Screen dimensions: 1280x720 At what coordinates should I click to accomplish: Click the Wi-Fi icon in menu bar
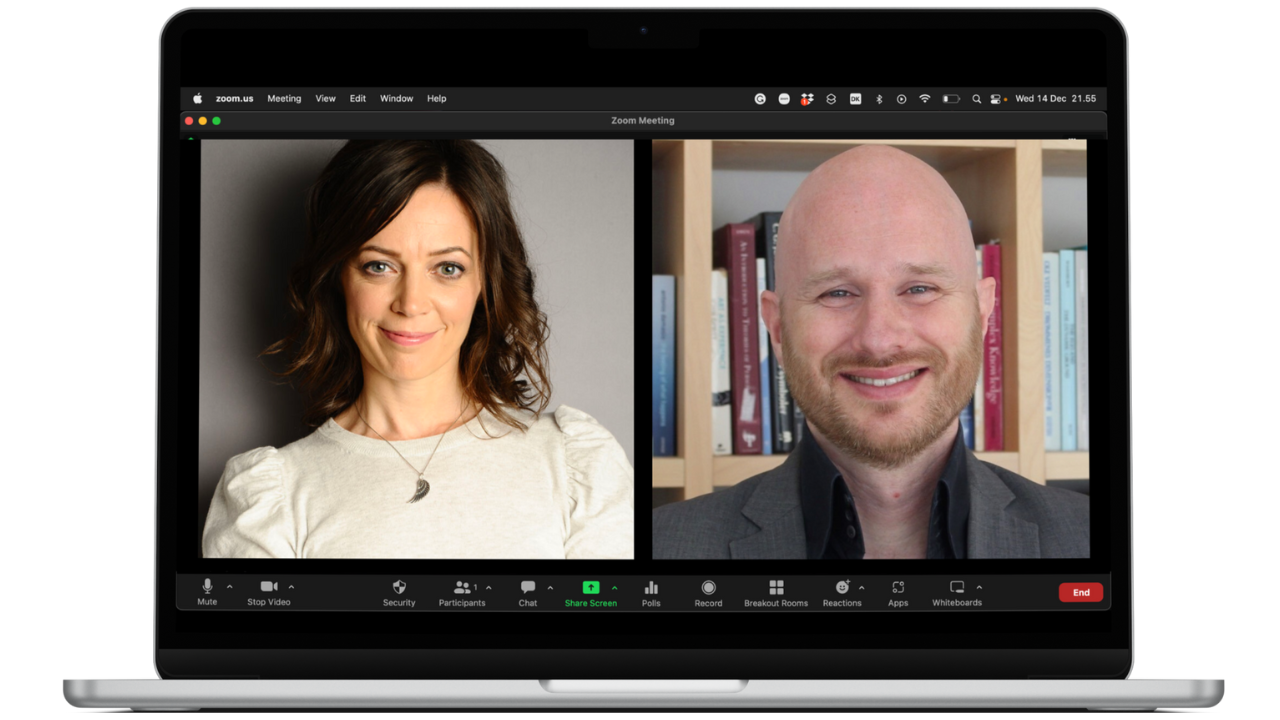pyautogui.click(x=925, y=99)
